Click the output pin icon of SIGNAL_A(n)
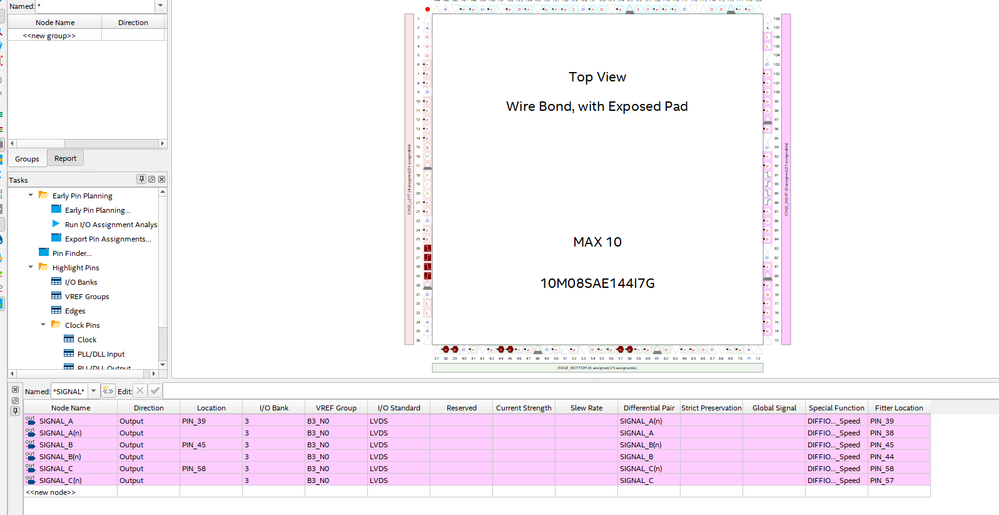999x515 pixels. point(30,432)
